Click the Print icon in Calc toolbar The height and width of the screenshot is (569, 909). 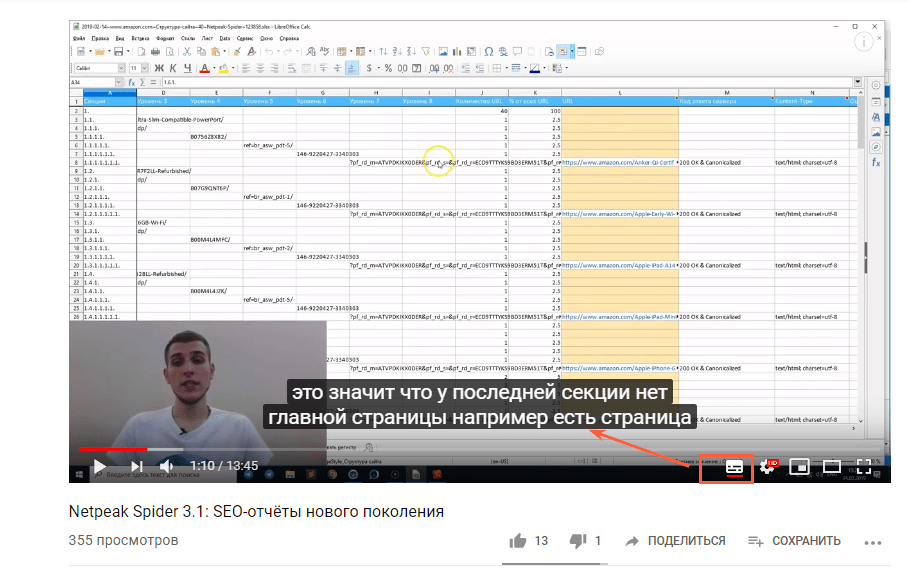coord(155,52)
